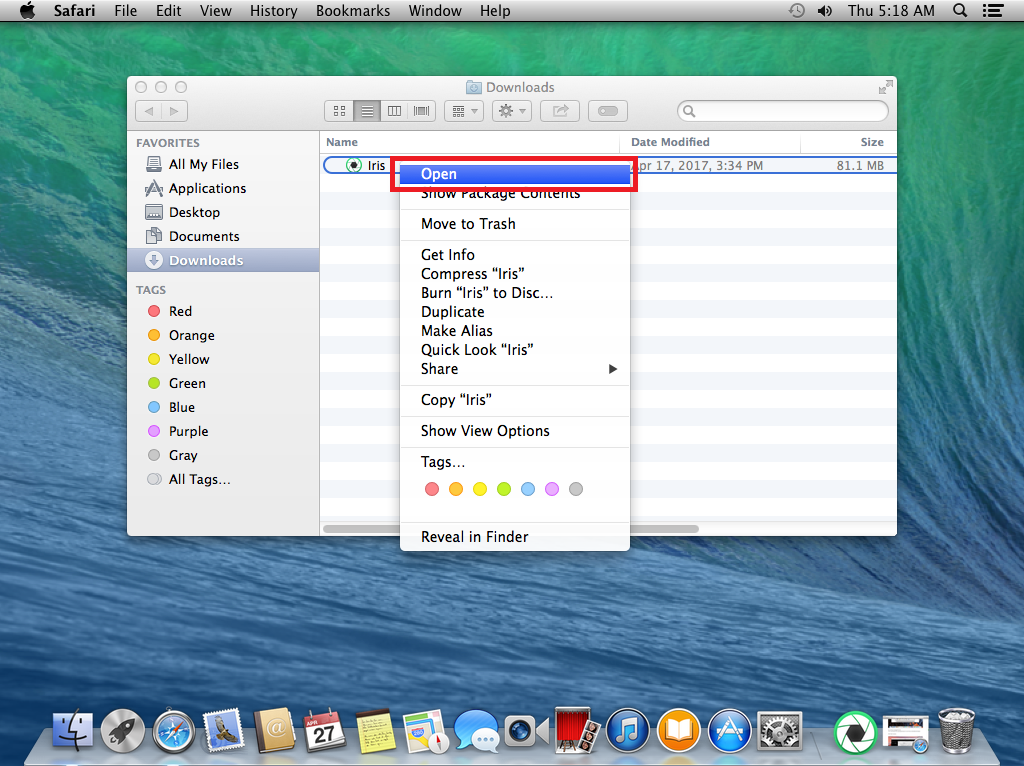Switch Finder to column view
Image resolution: width=1024 pixels, height=766 pixels.
click(394, 111)
